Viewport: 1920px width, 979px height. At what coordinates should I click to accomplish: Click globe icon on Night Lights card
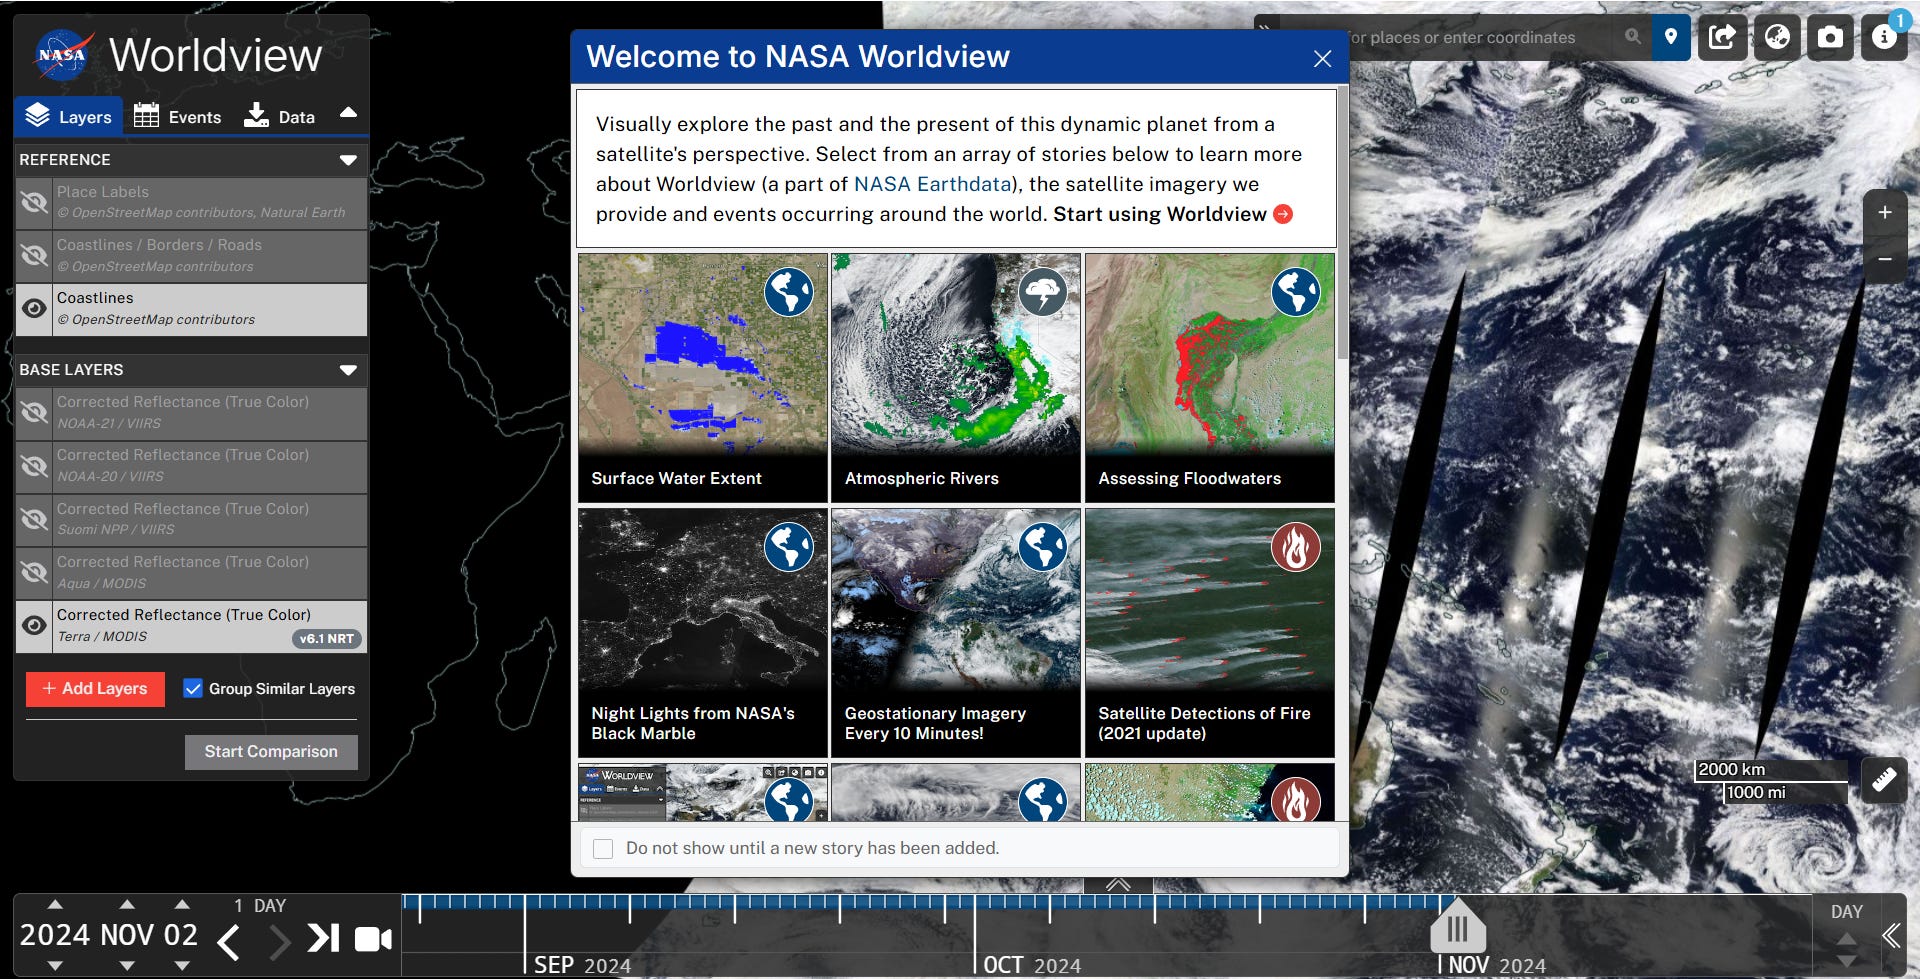pyautogui.click(x=789, y=547)
